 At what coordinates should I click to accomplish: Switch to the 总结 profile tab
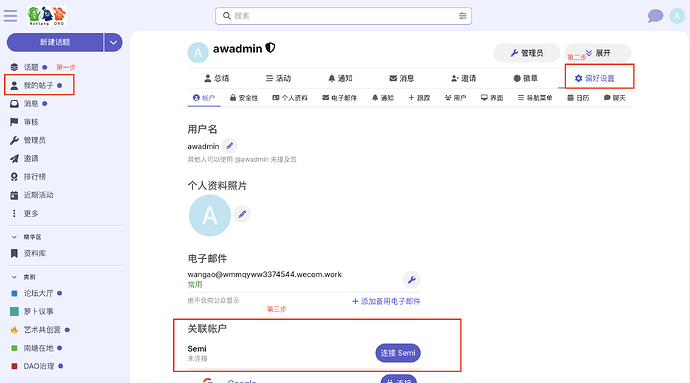(217, 78)
